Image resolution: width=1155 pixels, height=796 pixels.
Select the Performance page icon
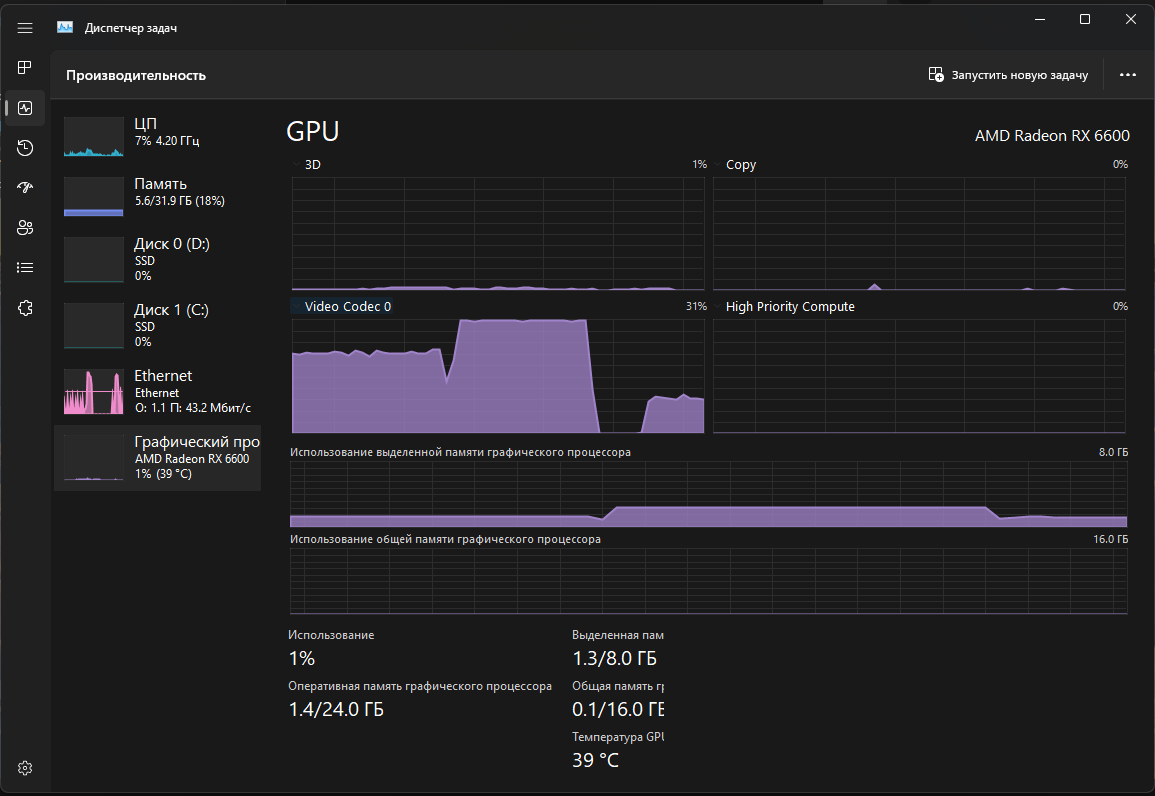click(25, 108)
